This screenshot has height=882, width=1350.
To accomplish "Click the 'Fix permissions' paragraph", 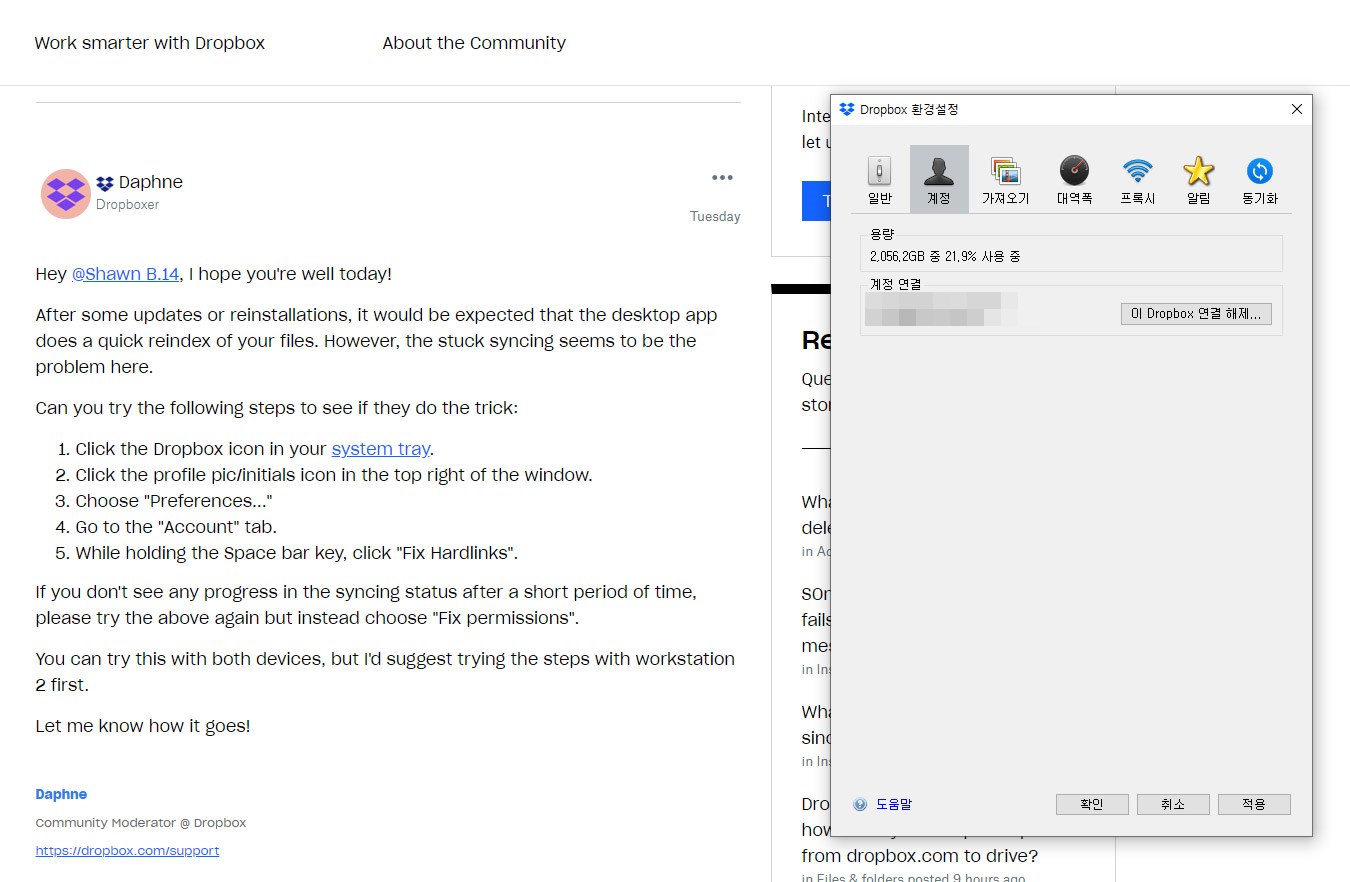I will click(x=366, y=605).
